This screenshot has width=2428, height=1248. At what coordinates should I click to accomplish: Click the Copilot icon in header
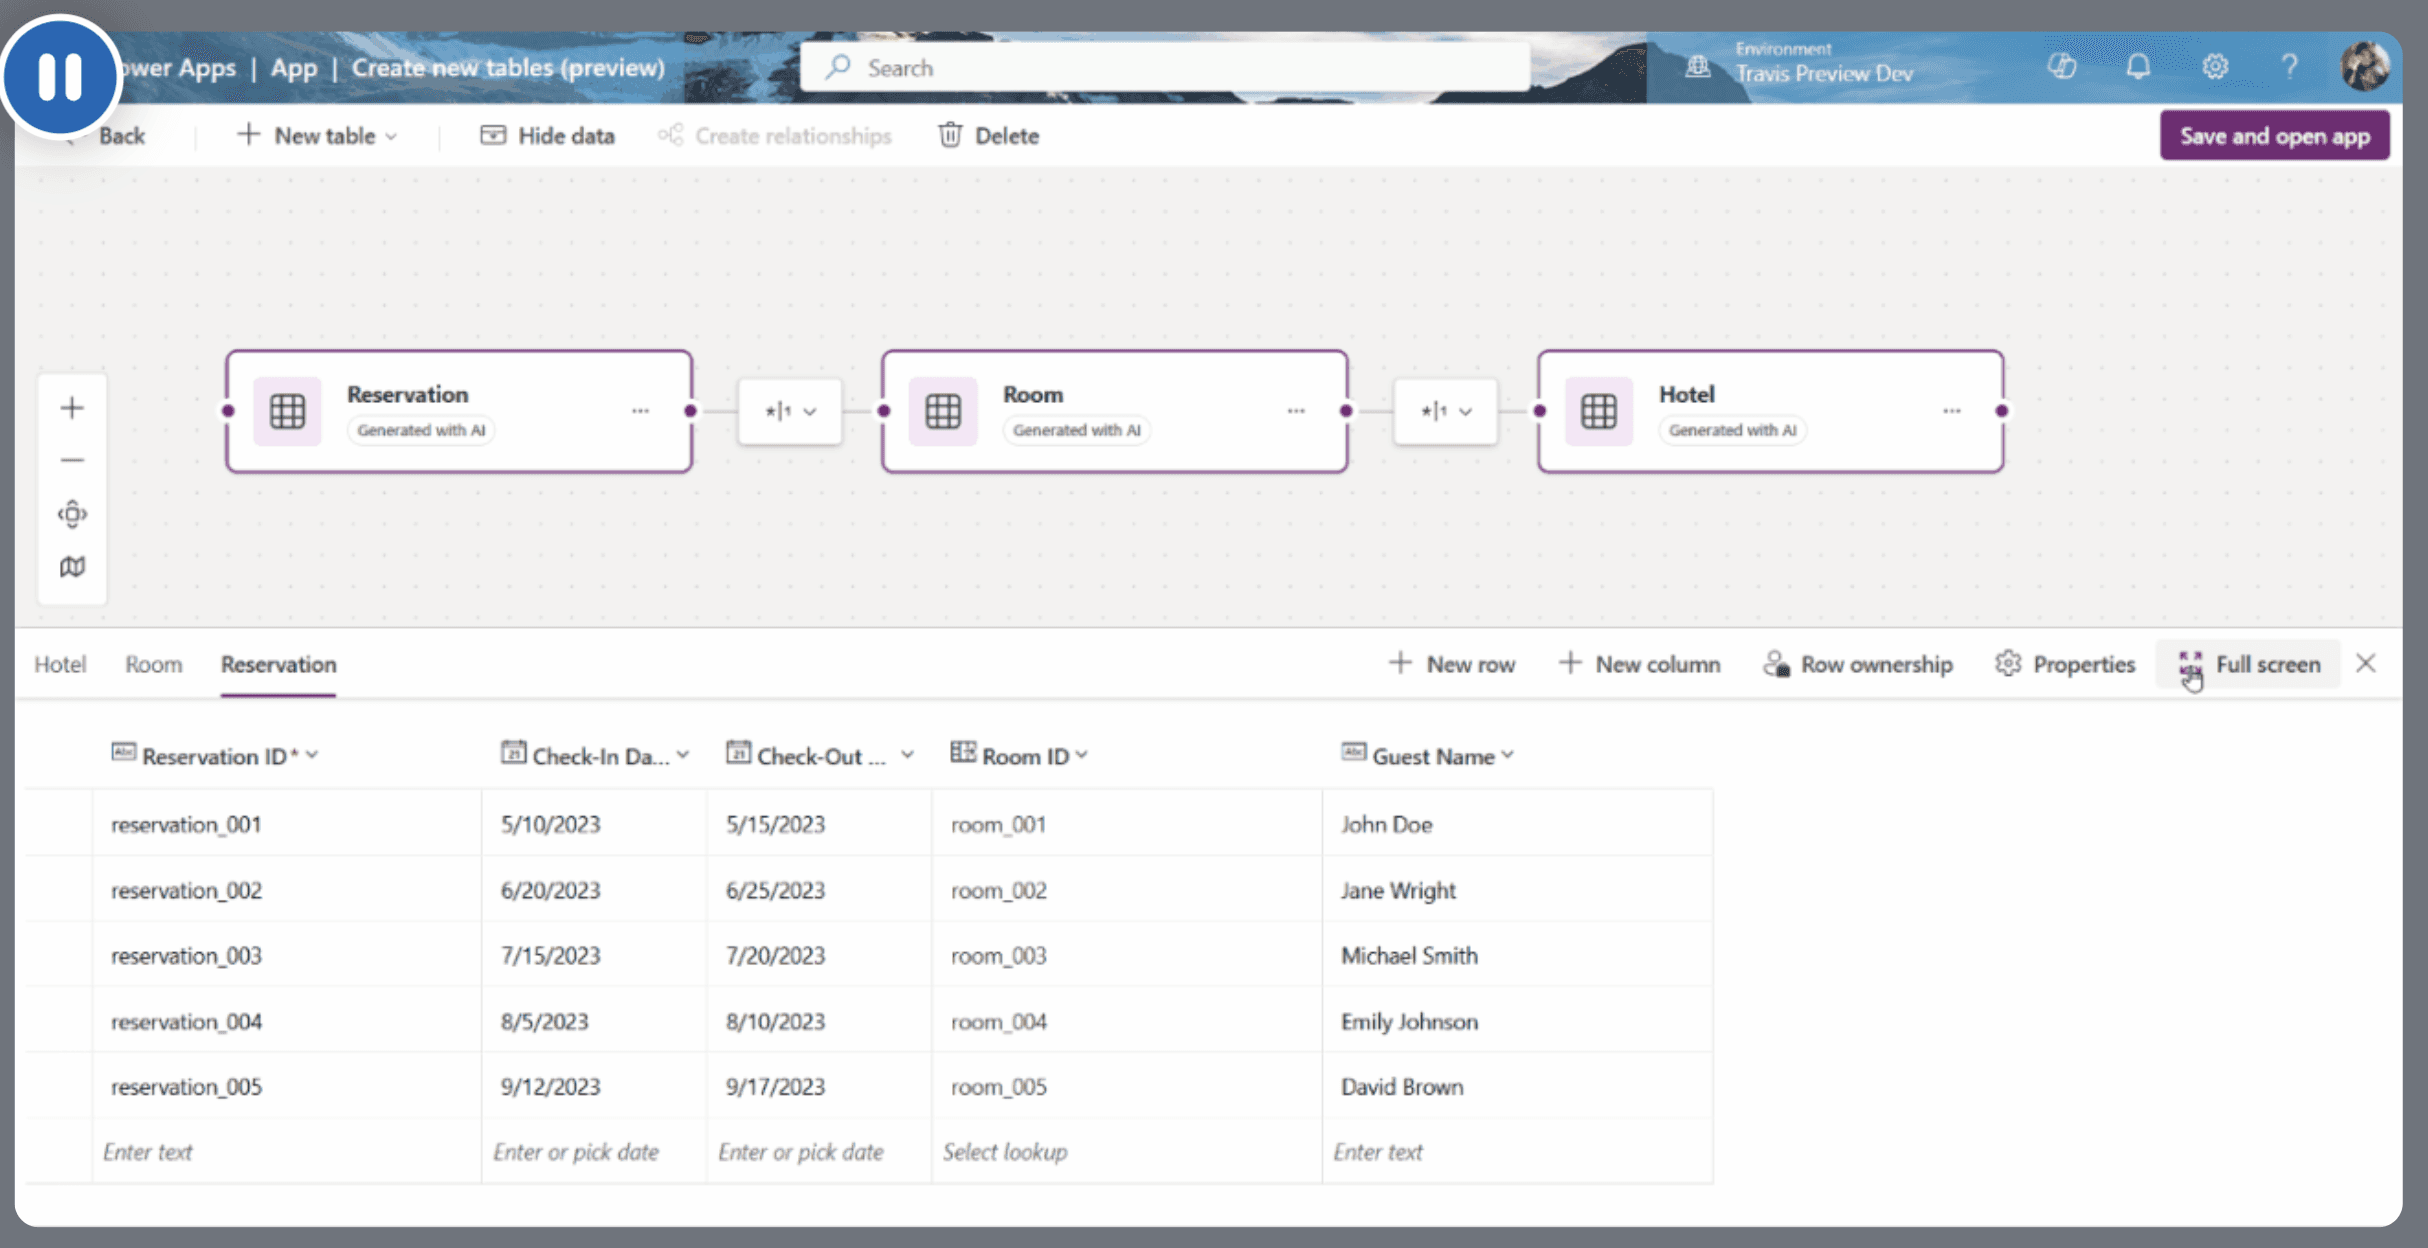point(2062,67)
